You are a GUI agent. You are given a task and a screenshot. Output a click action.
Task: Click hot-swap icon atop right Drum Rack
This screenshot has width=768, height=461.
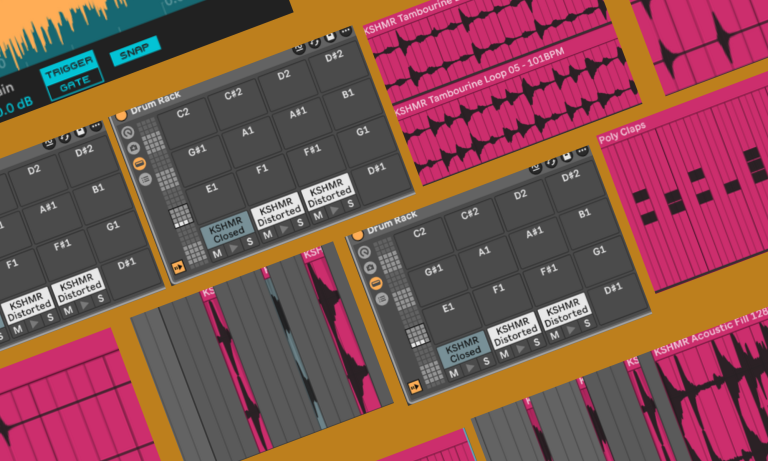pyautogui.click(x=551, y=162)
